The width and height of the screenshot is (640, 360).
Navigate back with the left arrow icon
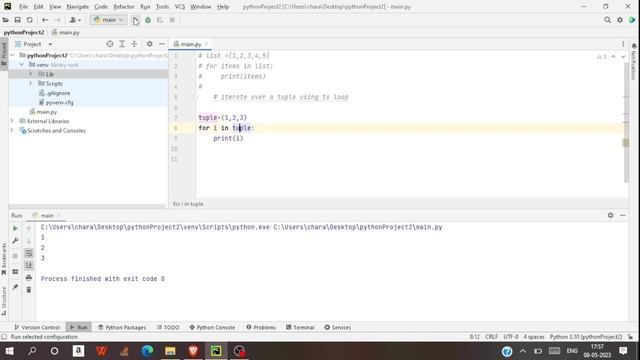[45, 20]
